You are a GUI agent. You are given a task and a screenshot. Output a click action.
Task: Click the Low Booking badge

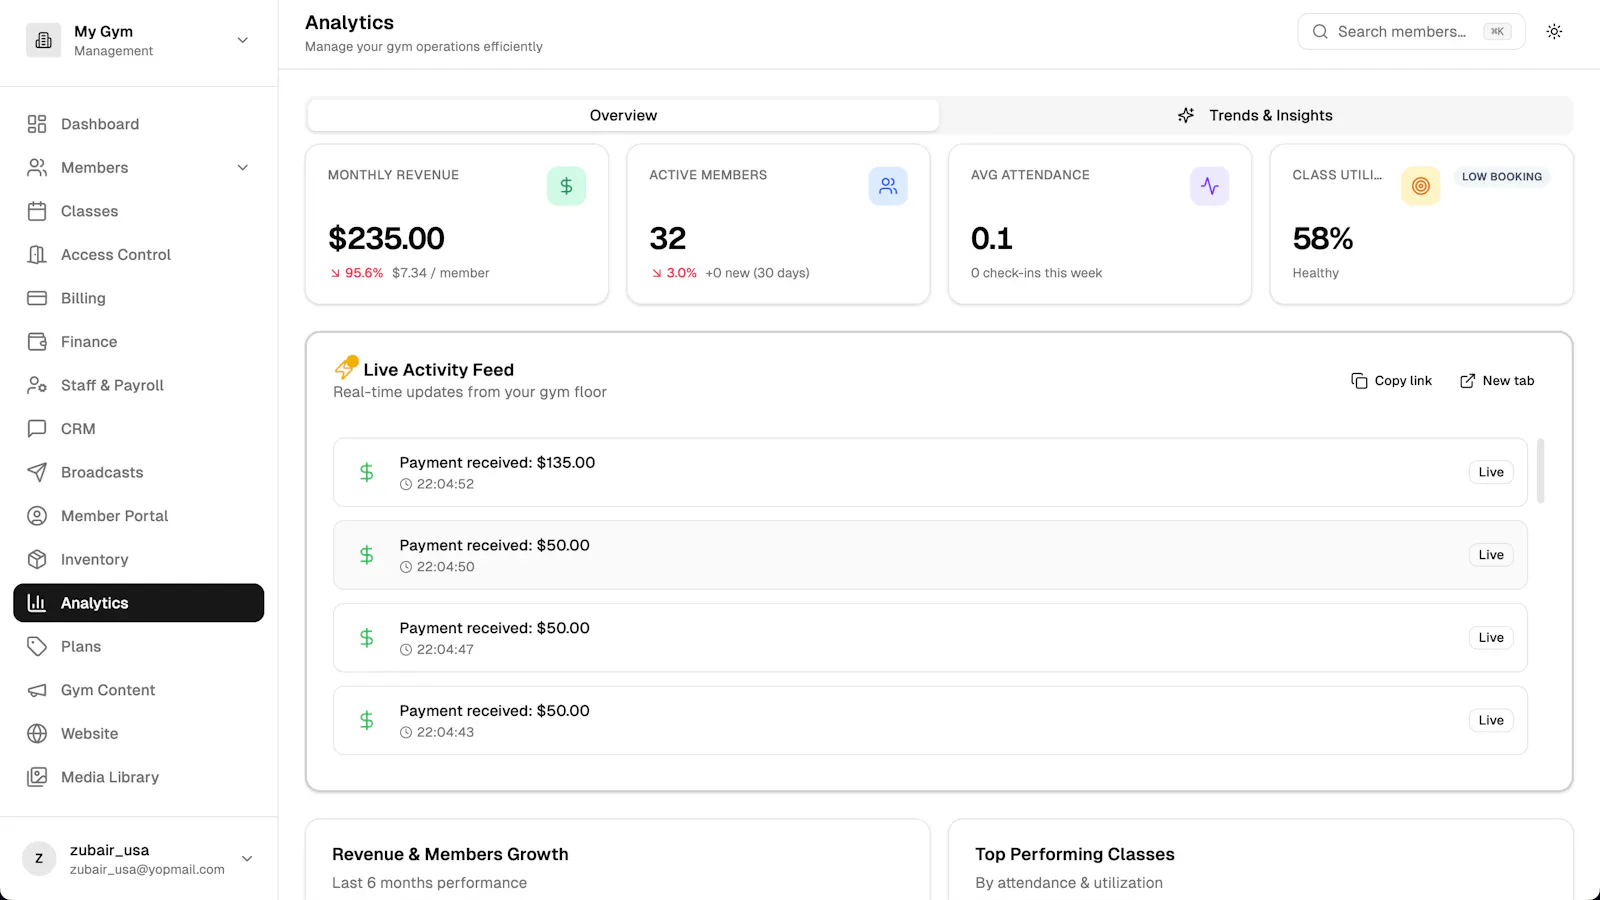(x=1501, y=177)
